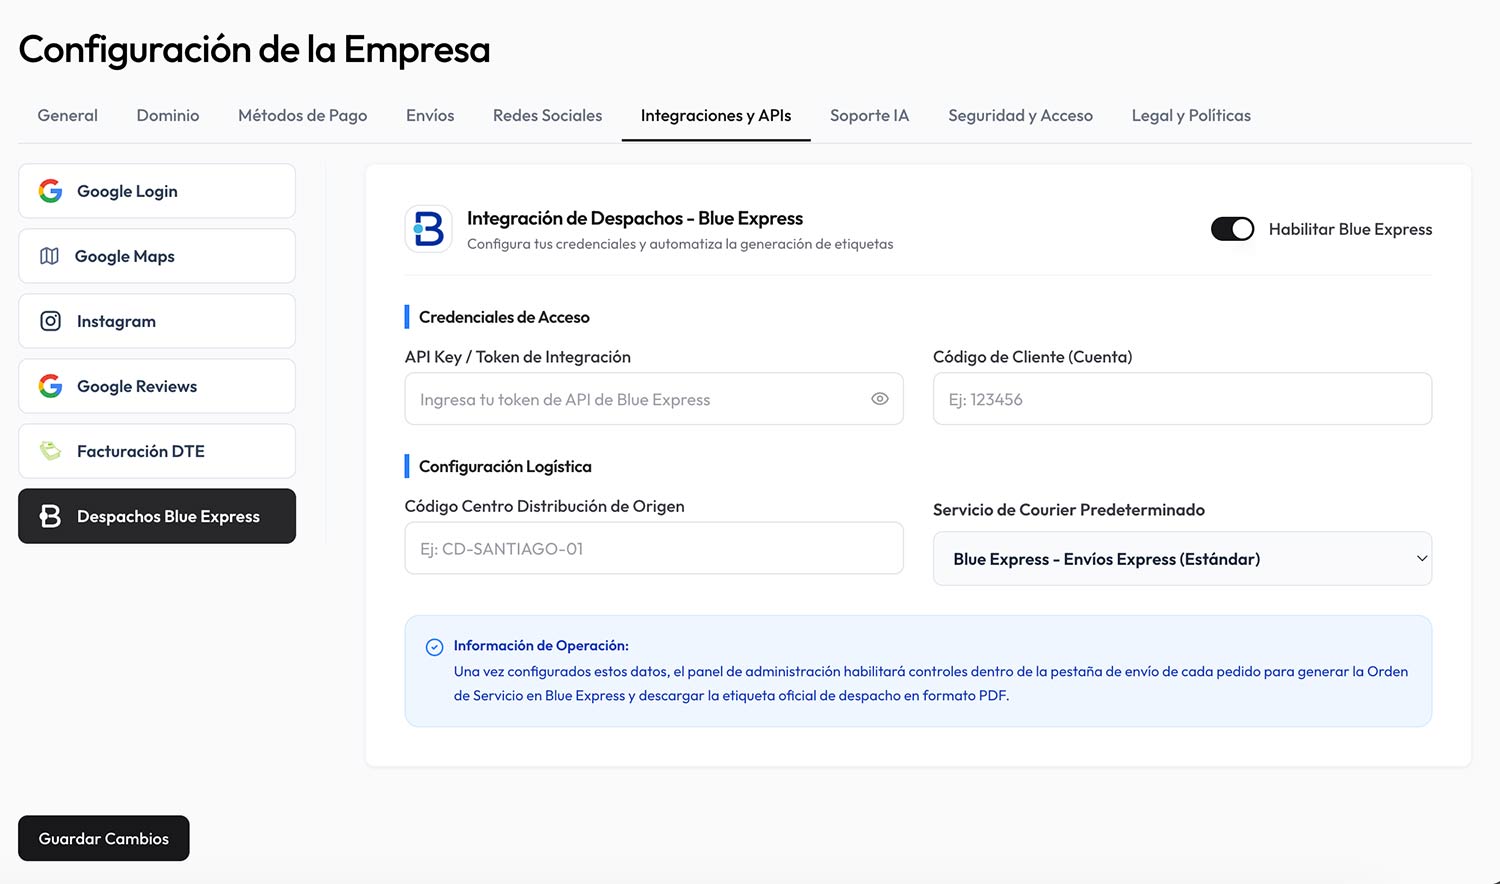The height and width of the screenshot is (884, 1500).
Task: Select the Envíos tab
Action: [430, 116]
